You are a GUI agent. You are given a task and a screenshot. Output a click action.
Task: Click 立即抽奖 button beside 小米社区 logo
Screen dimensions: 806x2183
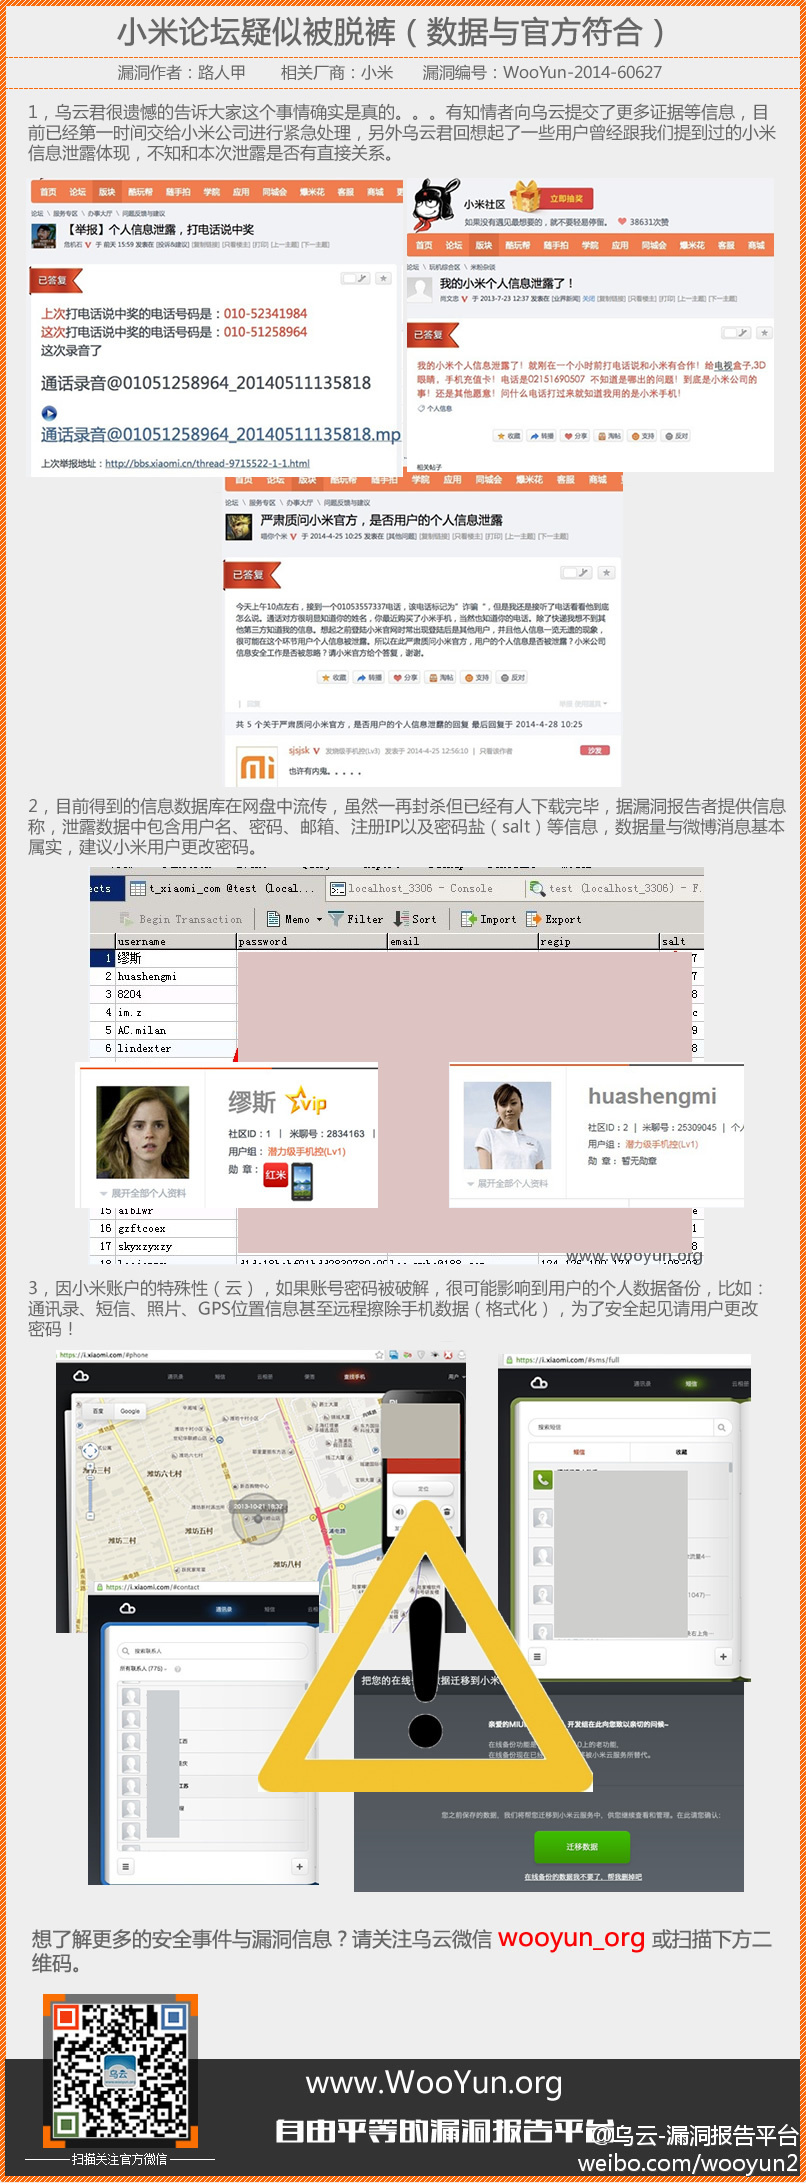(566, 198)
